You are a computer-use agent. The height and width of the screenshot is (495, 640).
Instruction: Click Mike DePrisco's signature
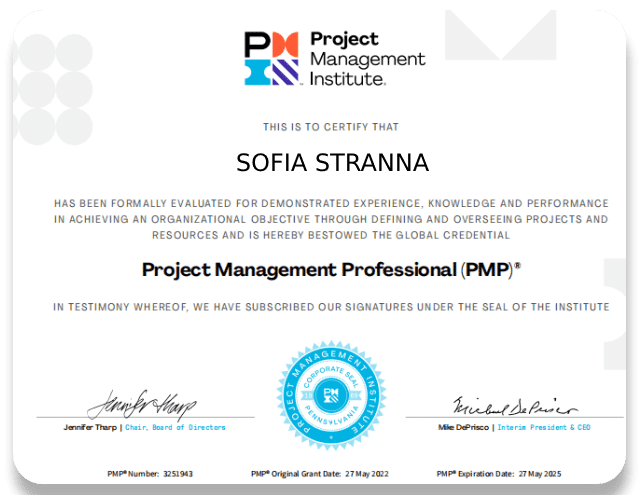coord(515,407)
